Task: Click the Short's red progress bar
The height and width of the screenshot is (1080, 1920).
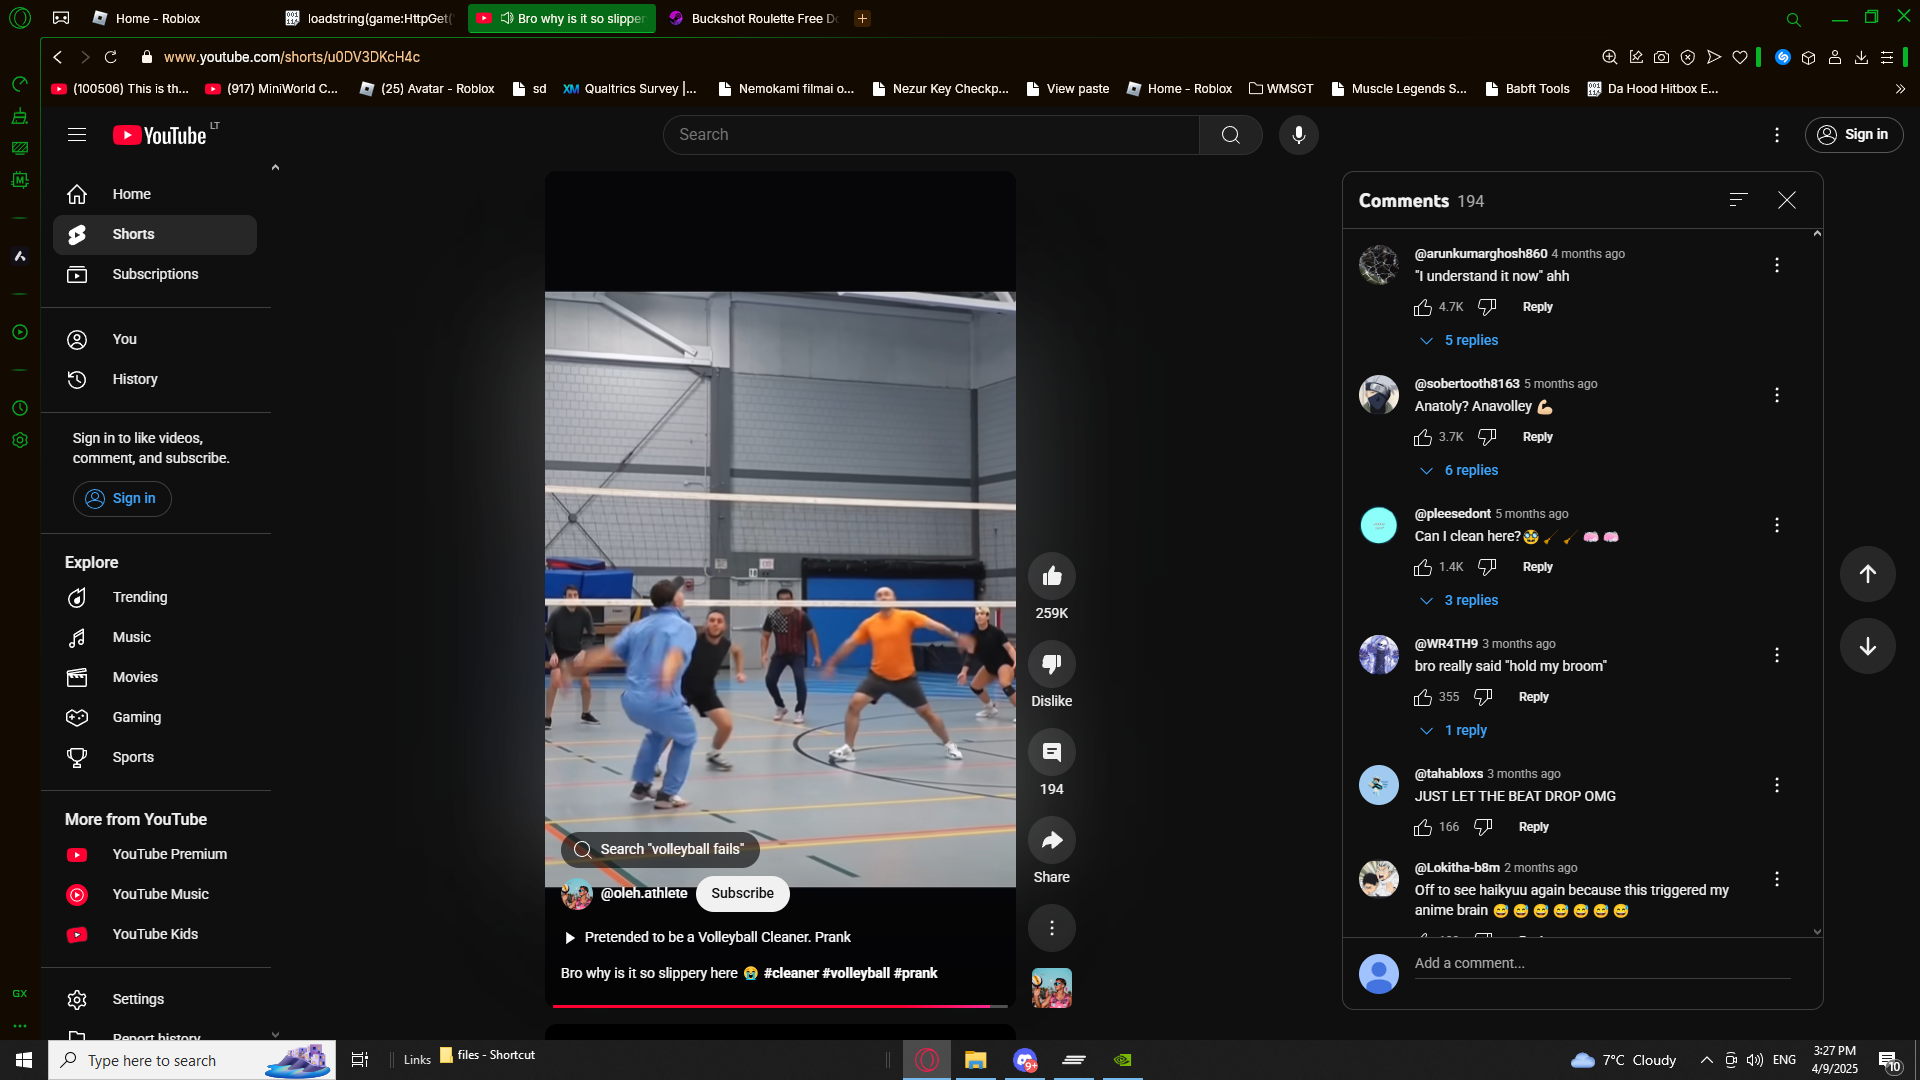Action: [780, 1006]
